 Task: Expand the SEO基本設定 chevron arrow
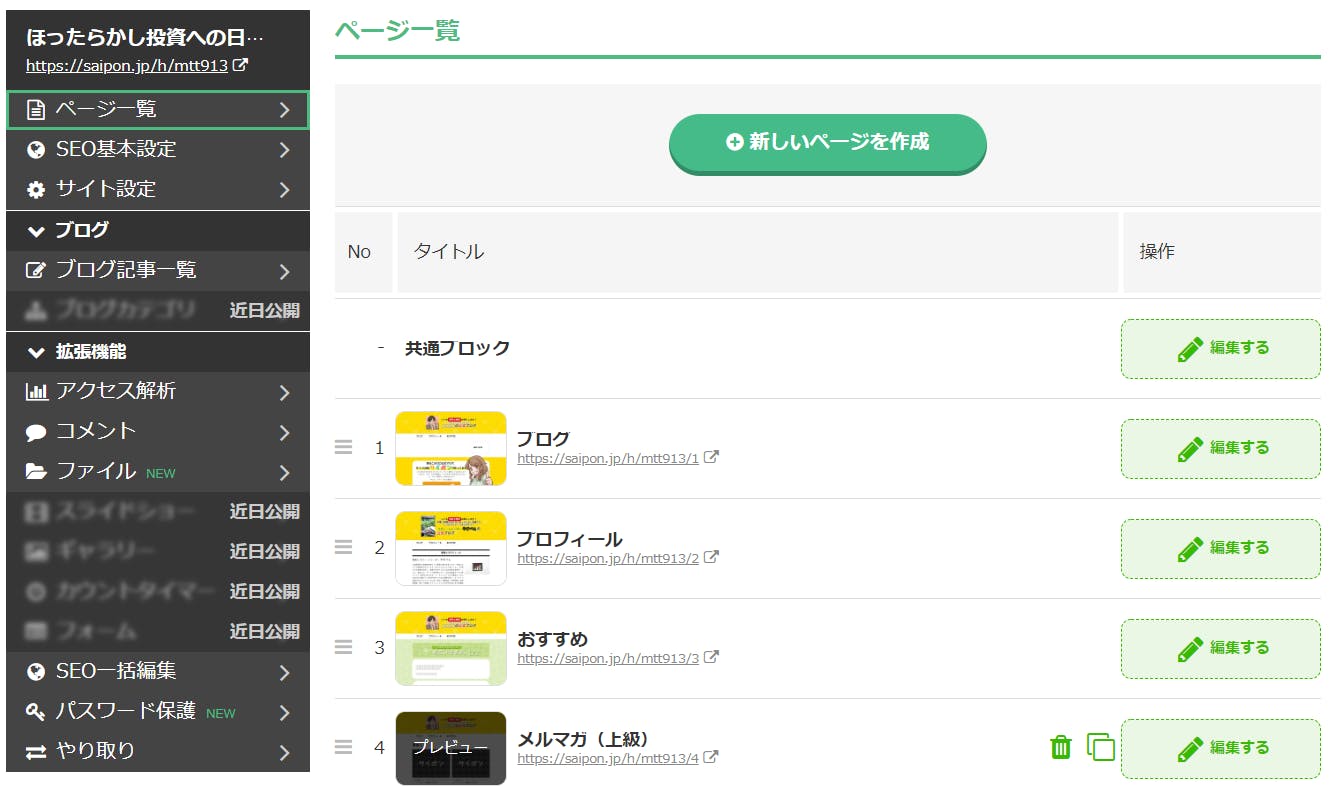click(285, 150)
